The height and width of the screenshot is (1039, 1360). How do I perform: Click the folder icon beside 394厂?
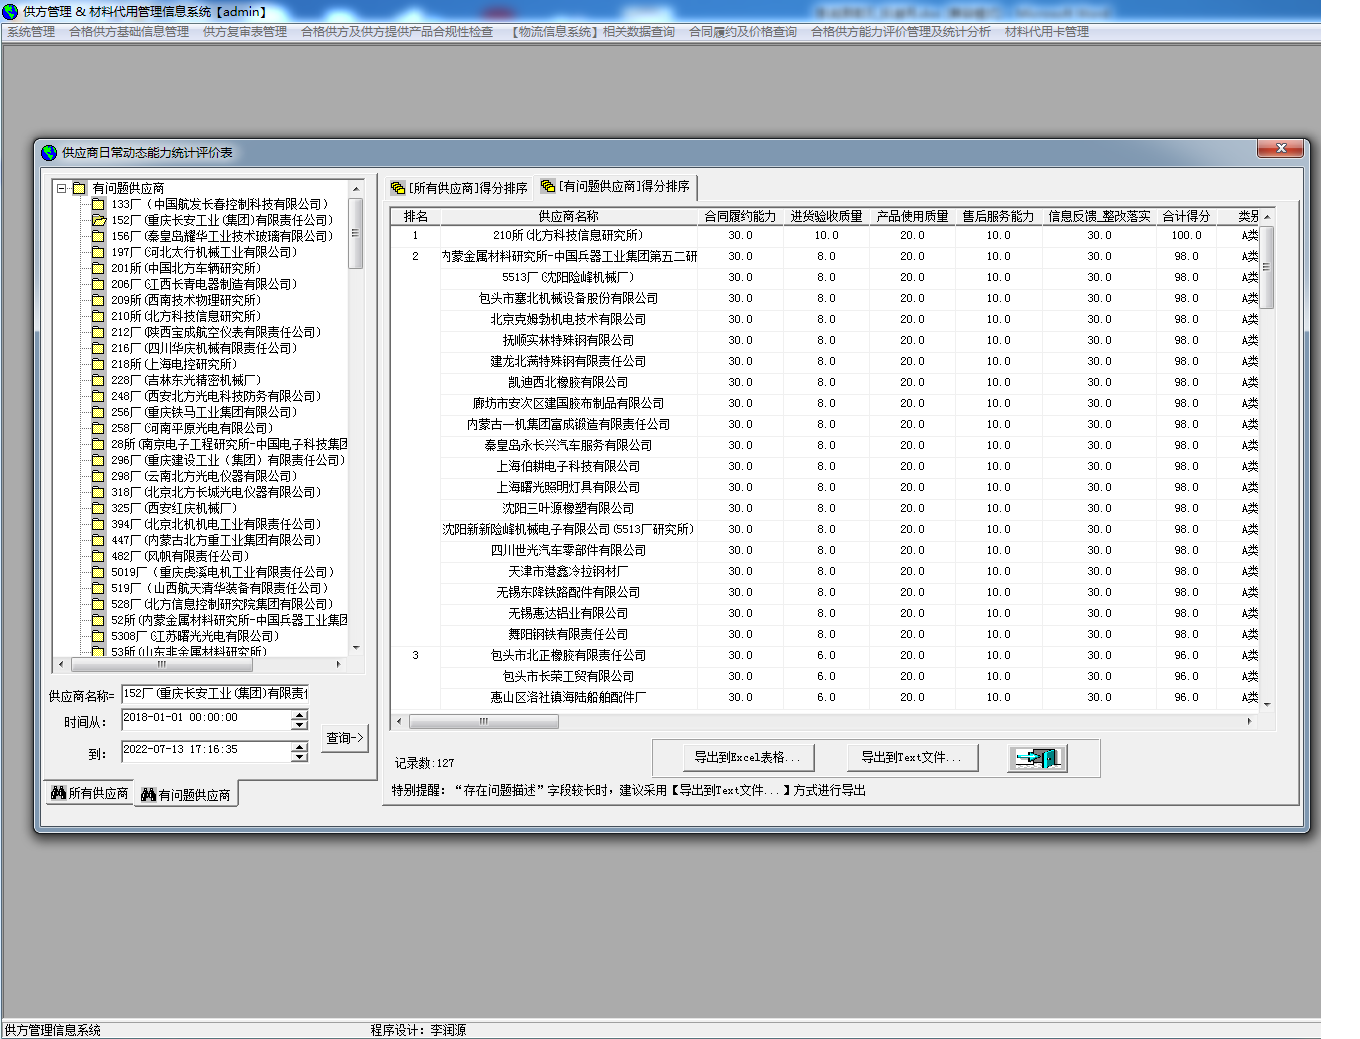98,524
